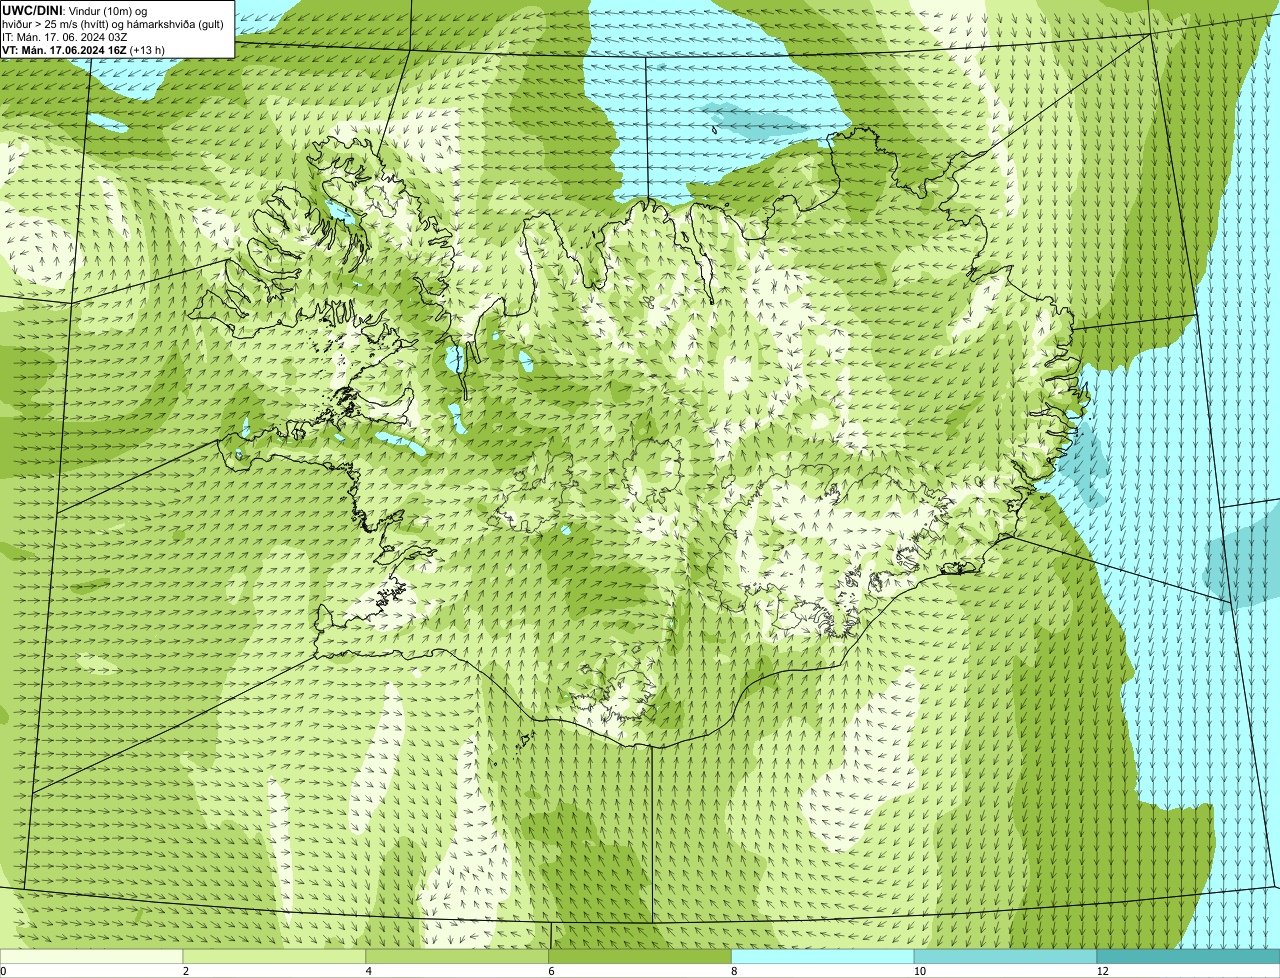1280x978 pixels.
Task: Click the 10–12 m/s turquoise scale segment
Action: click(x=1006, y=957)
